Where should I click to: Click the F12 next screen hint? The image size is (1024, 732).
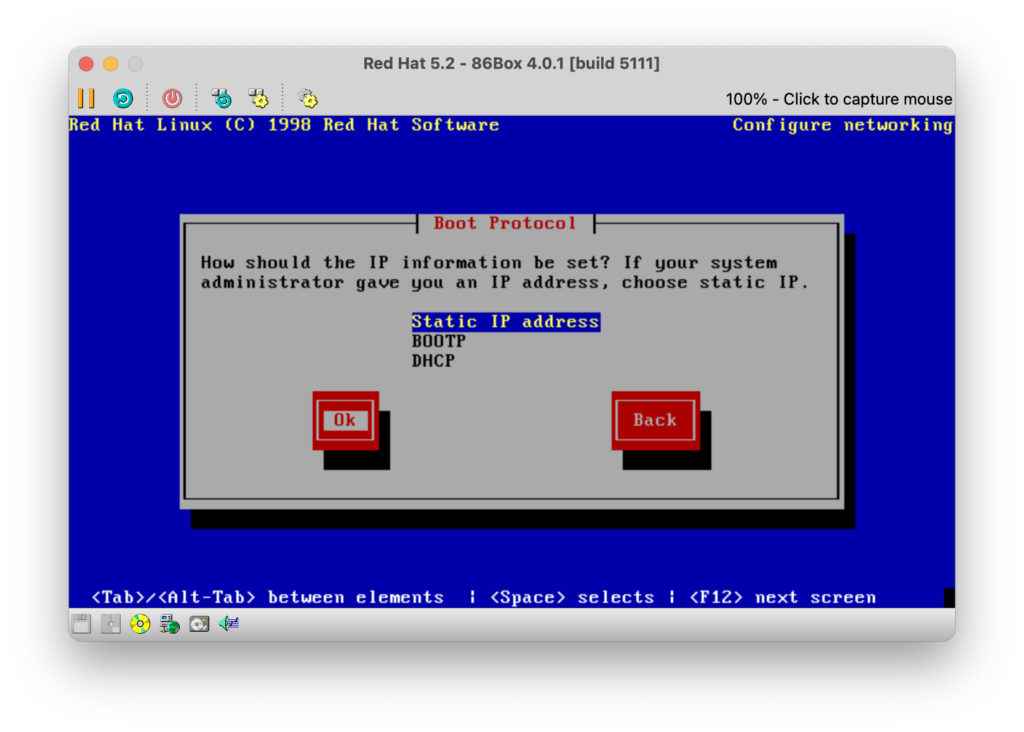782,597
